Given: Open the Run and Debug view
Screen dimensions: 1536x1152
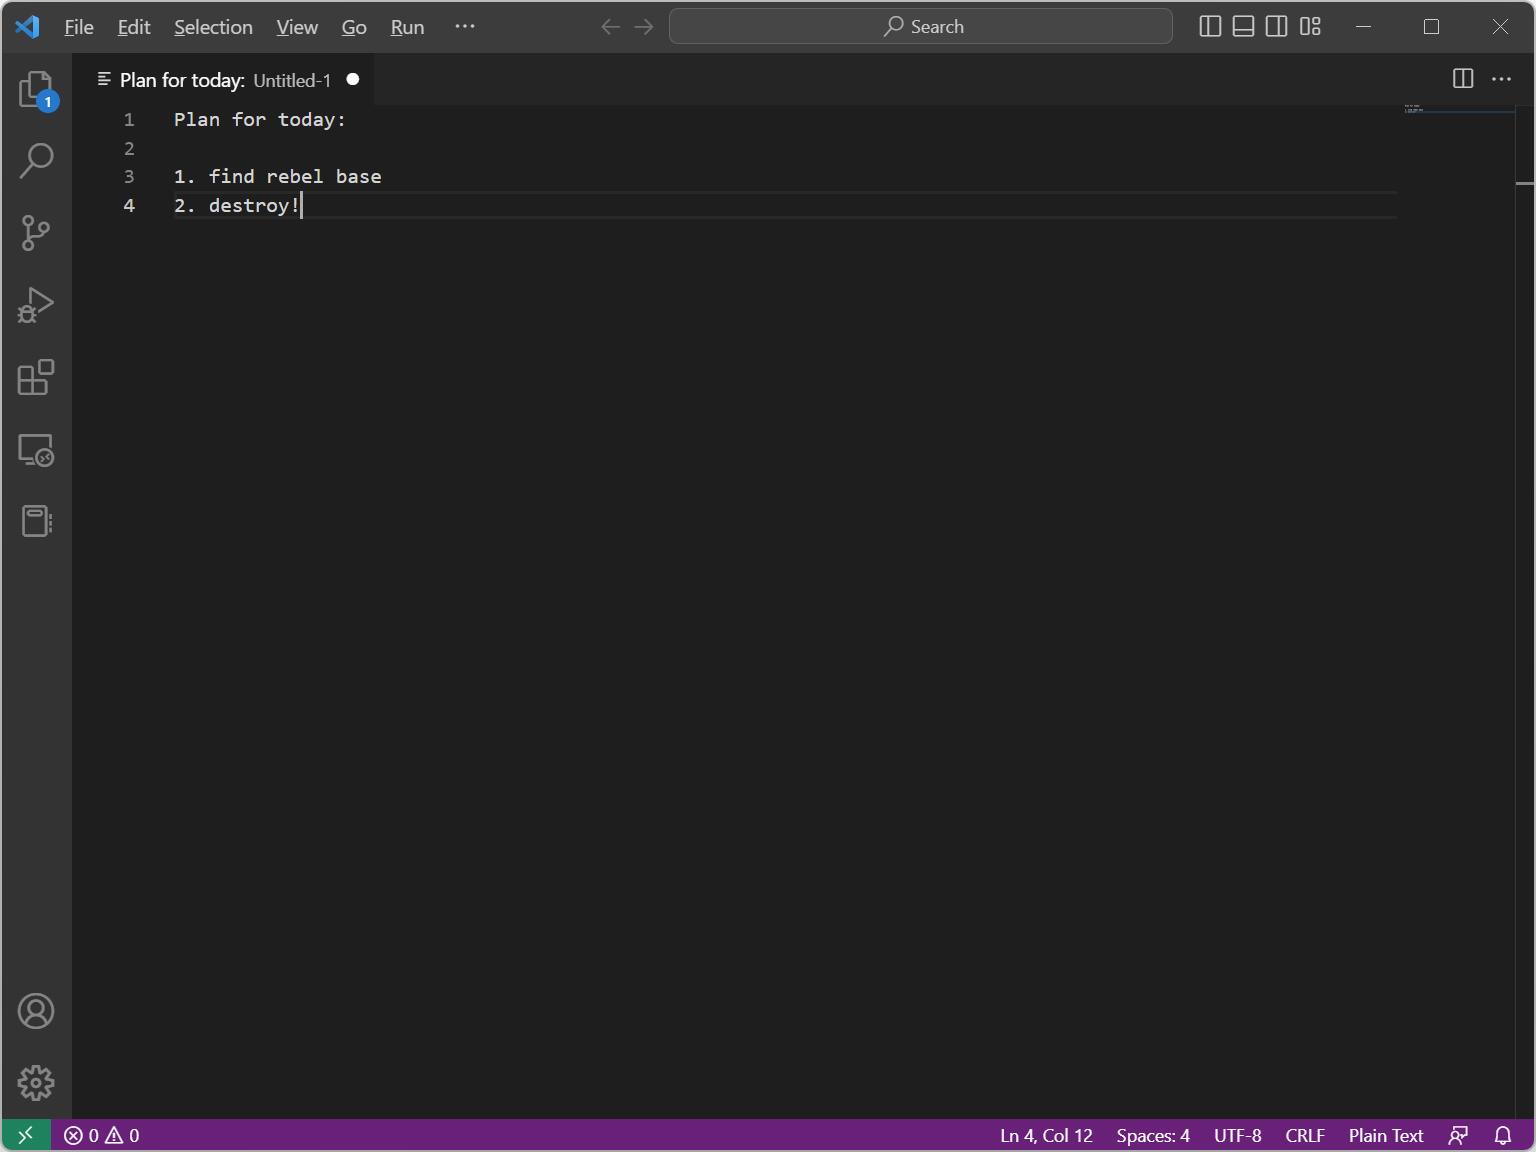Looking at the screenshot, I should [36, 305].
